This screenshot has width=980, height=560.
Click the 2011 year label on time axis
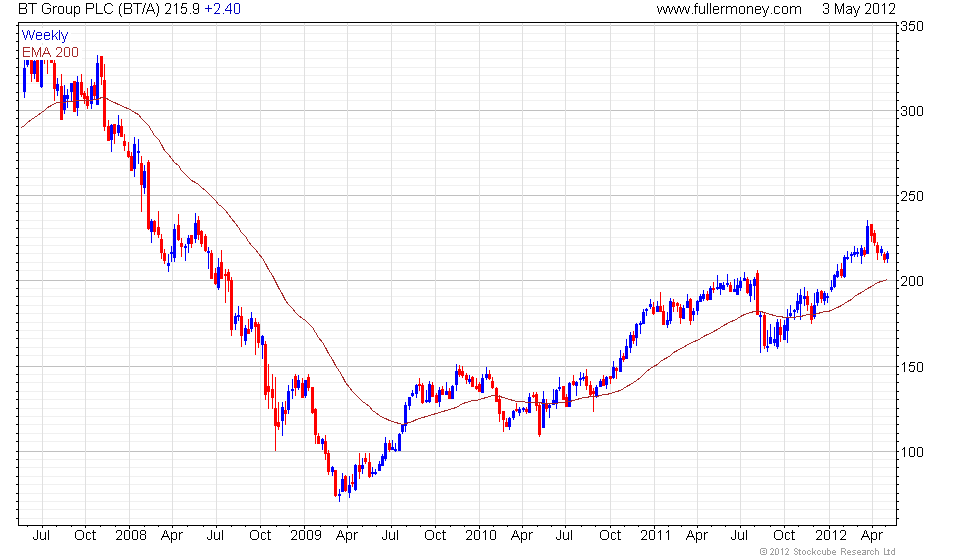[656, 536]
